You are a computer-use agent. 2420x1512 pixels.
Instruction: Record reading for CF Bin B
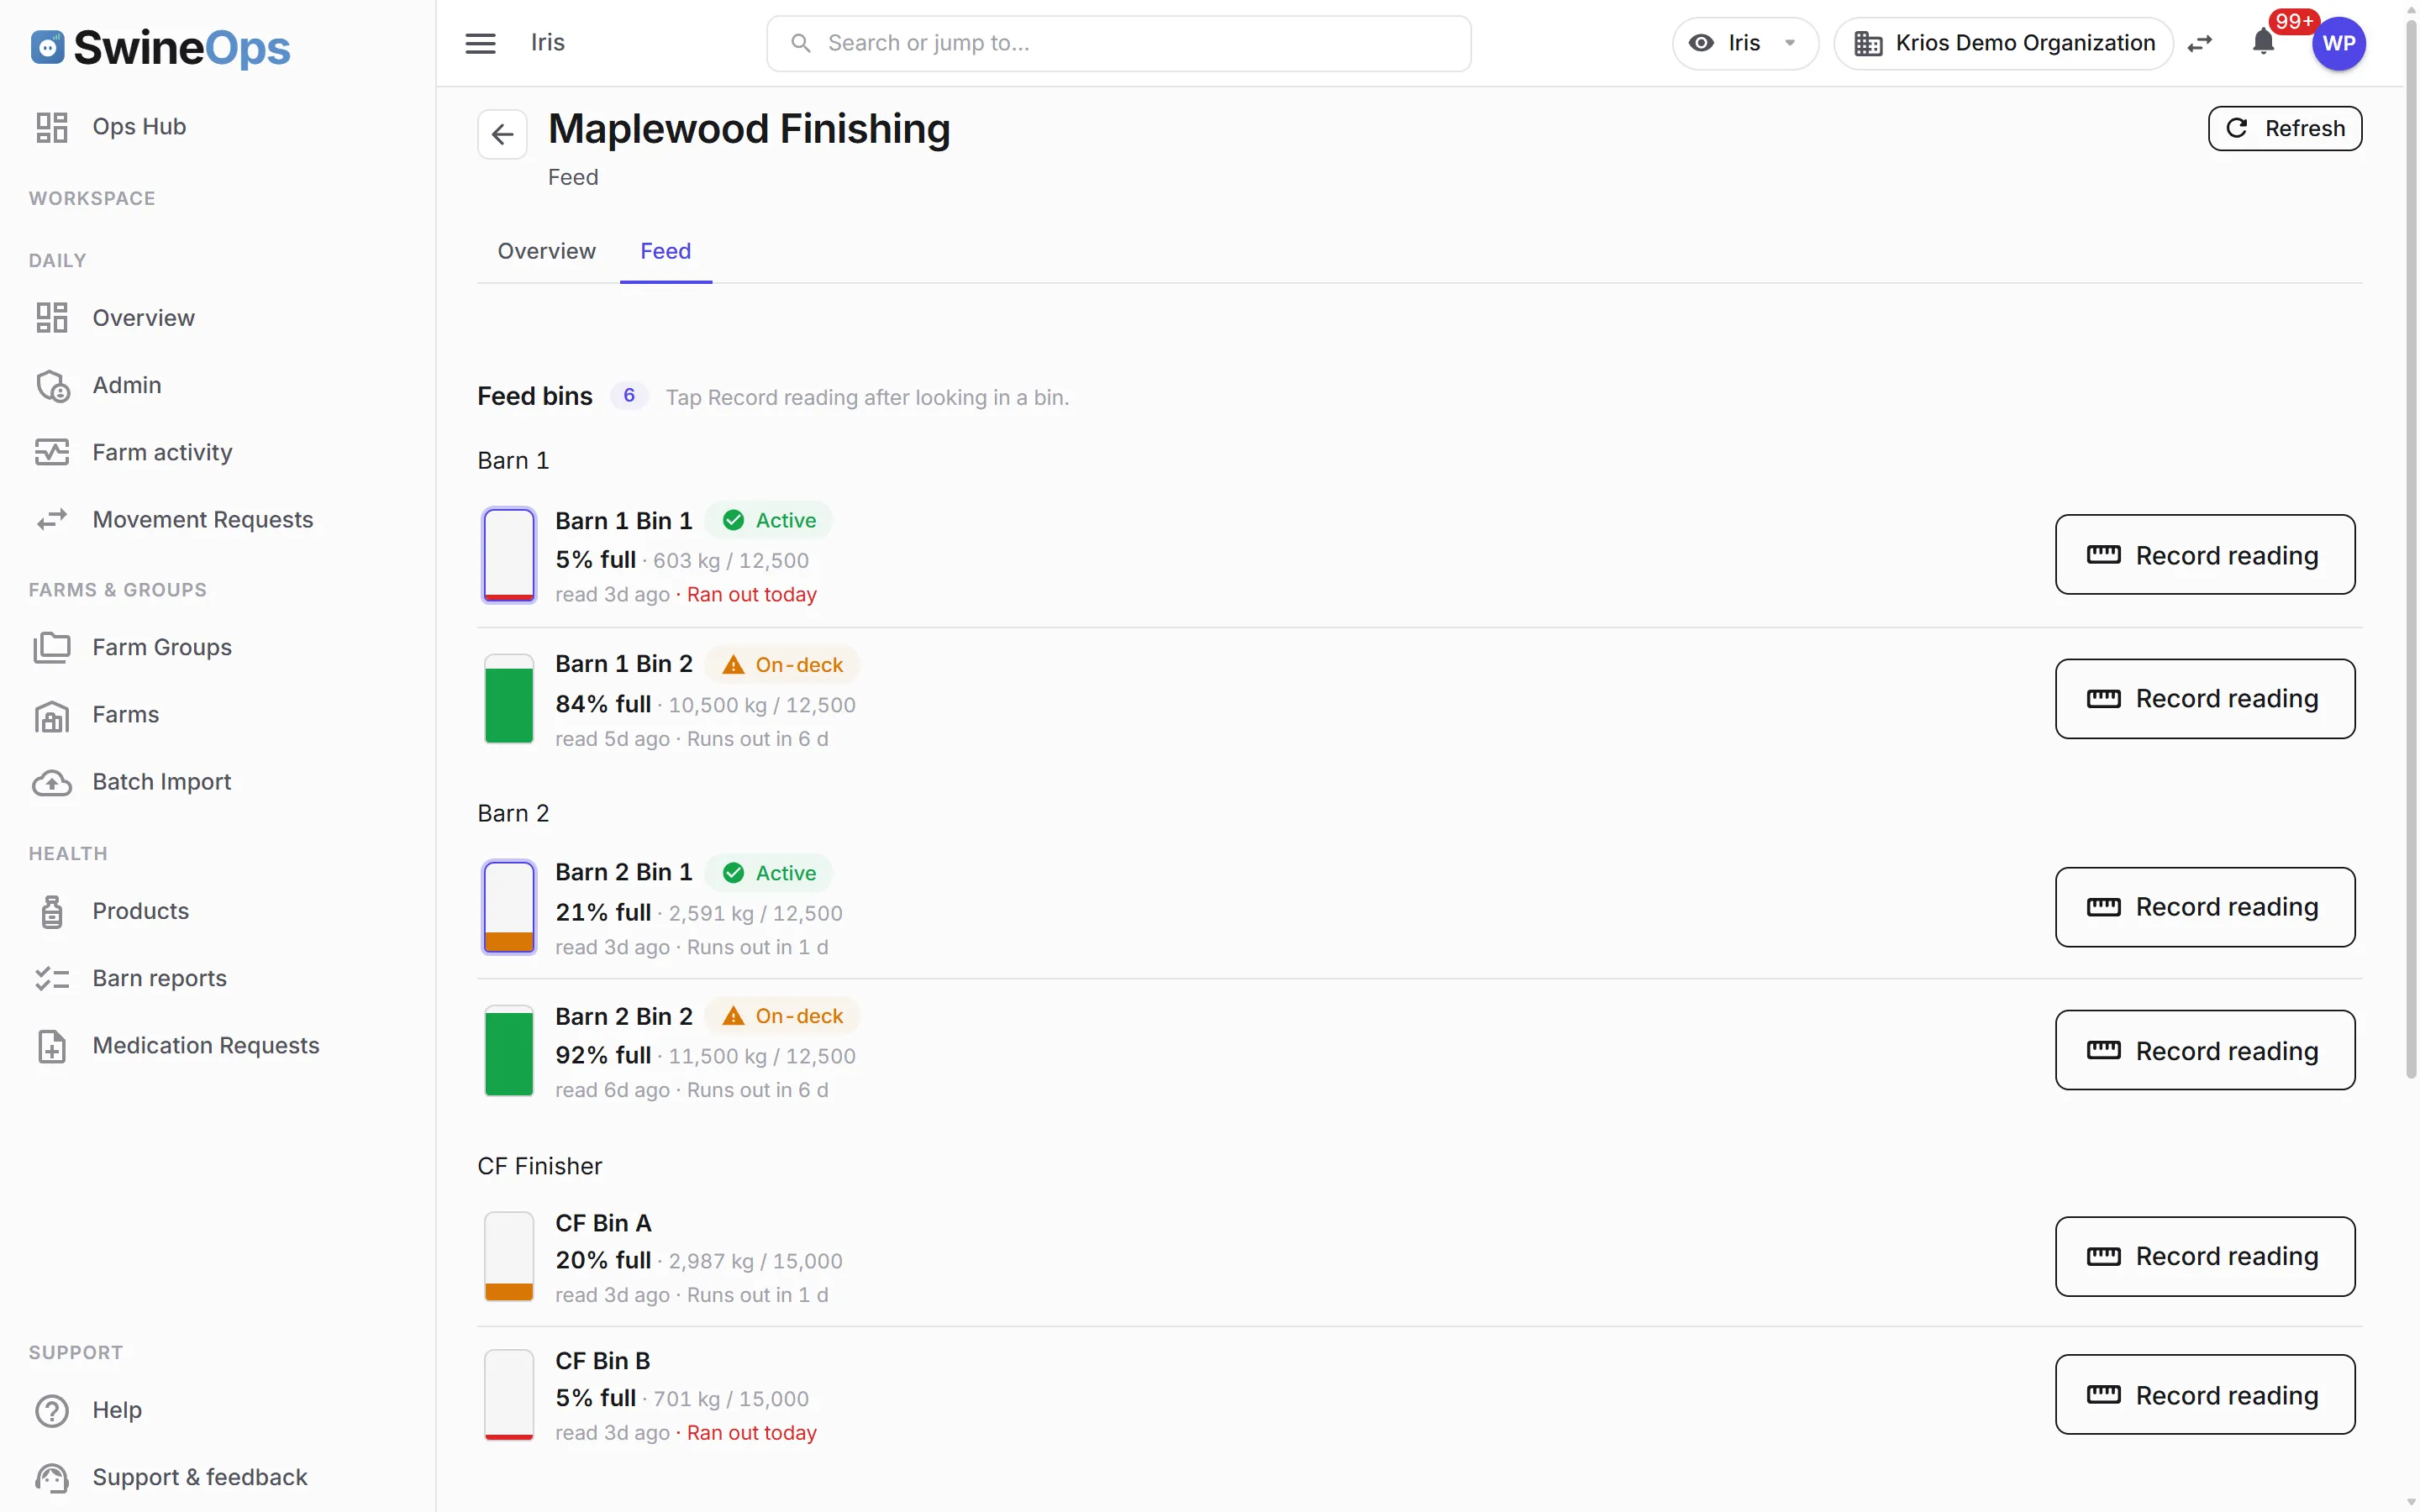click(x=2204, y=1395)
